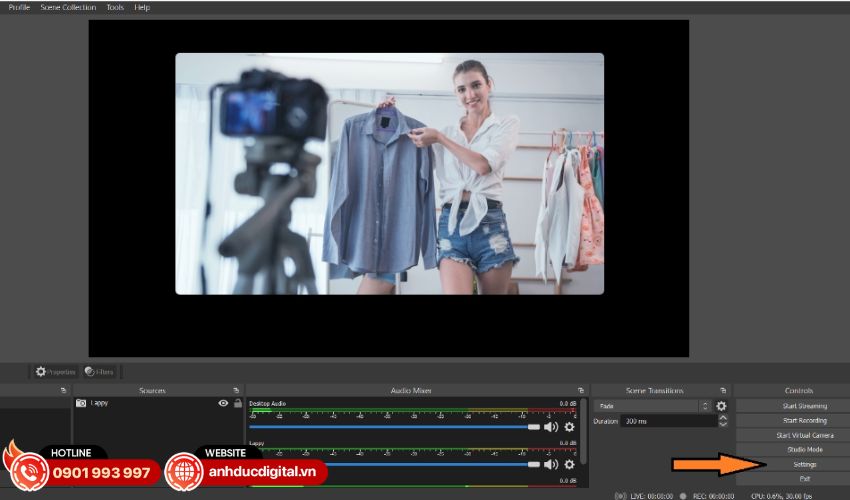Viewport: 850px width, 500px height.
Task: Open source Properties via gear icon
Action: pos(41,371)
